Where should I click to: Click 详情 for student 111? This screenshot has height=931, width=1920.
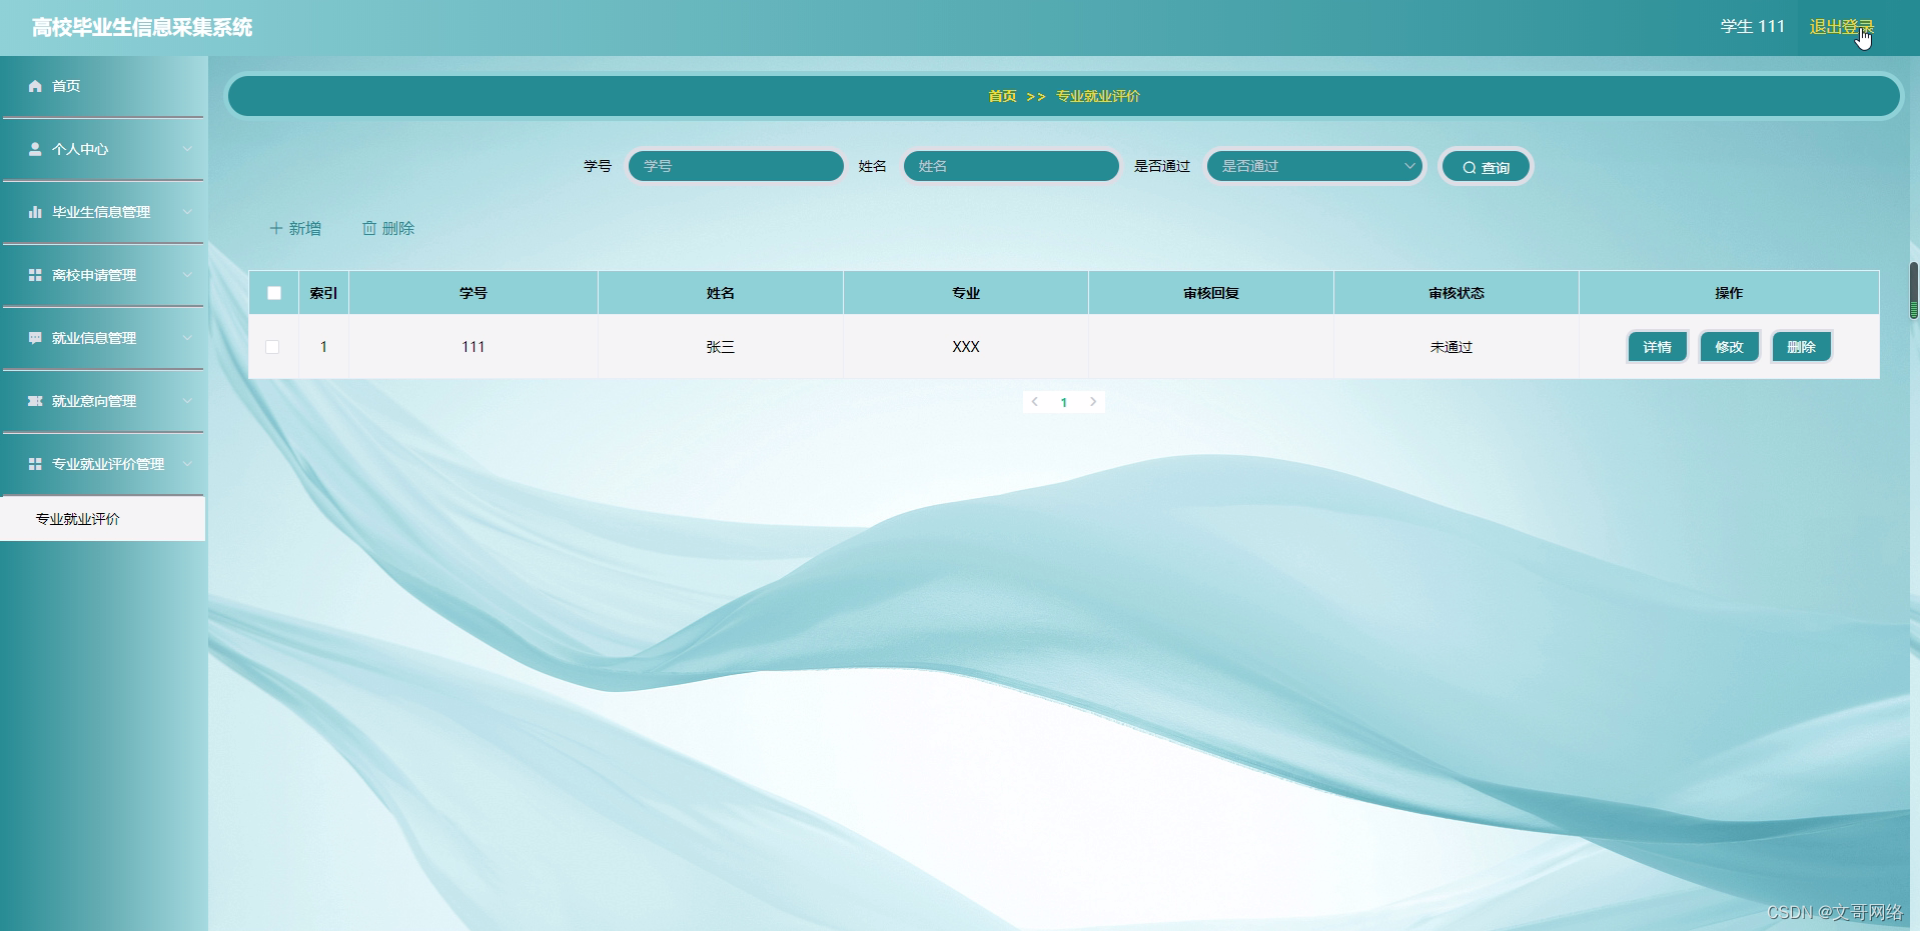point(1656,347)
